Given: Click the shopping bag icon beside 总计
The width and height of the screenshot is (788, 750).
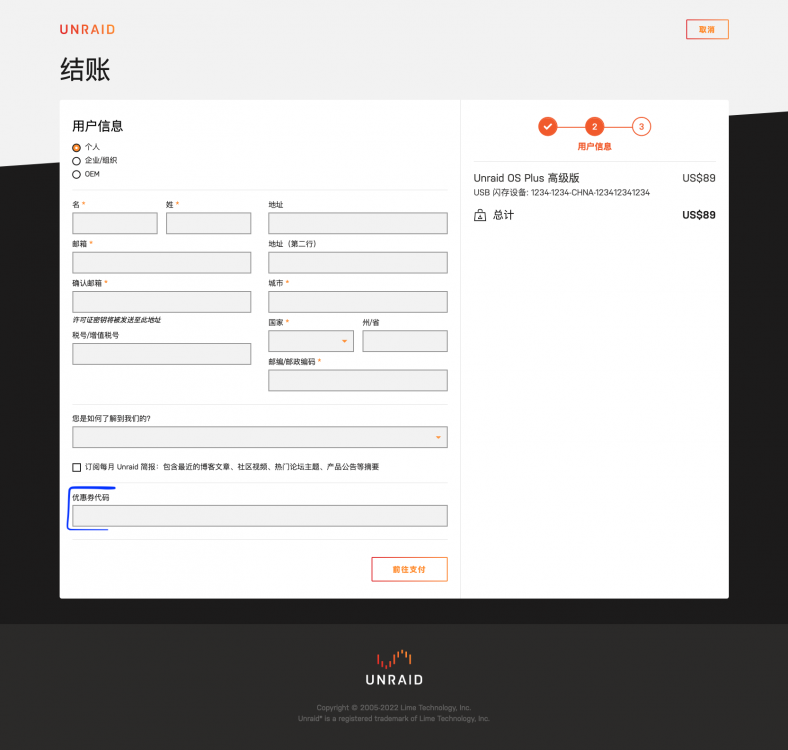Looking at the screenshot, I should click(480, 216).
